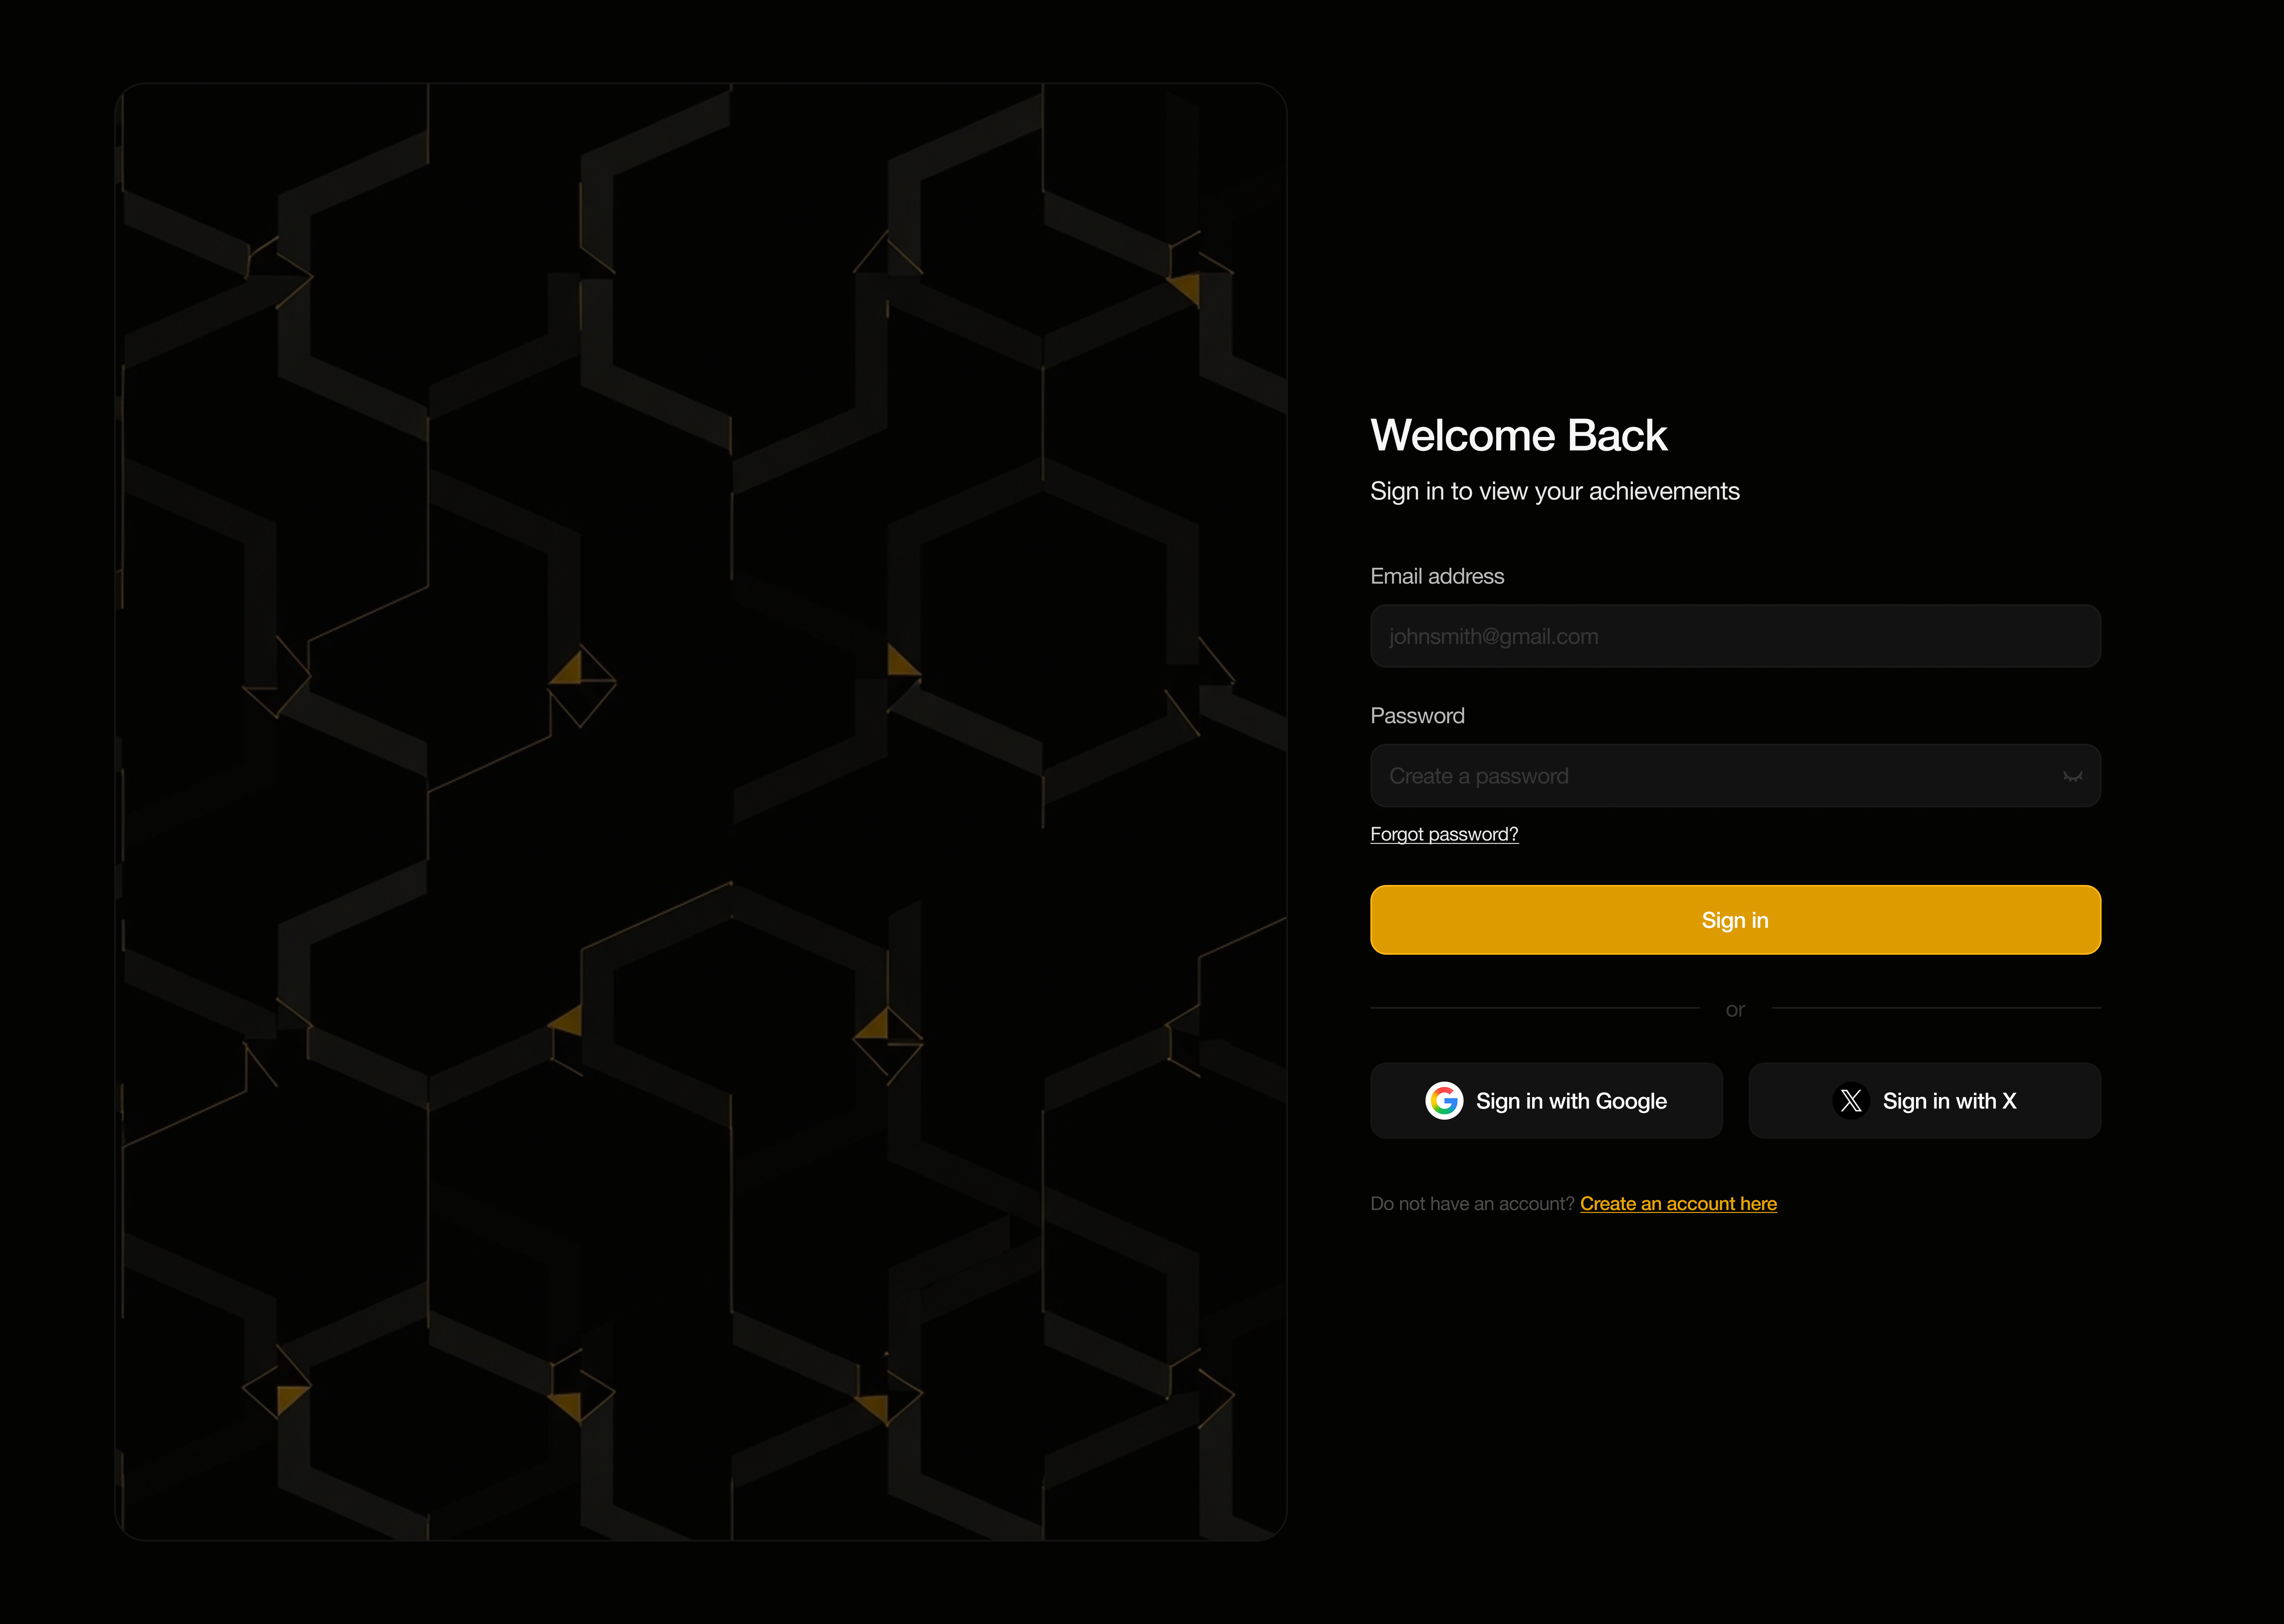Focus the Password input field

1735,776
